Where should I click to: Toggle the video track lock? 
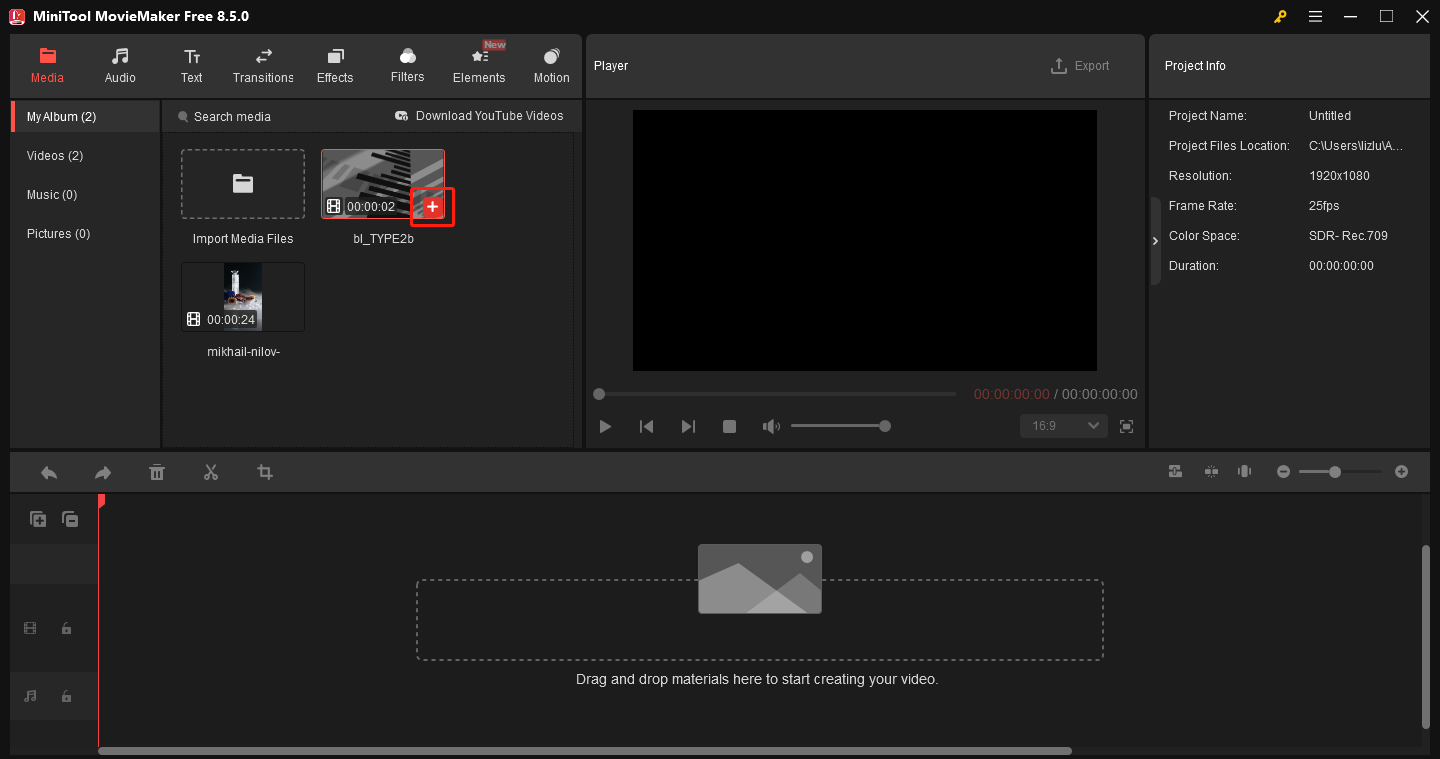66,628
